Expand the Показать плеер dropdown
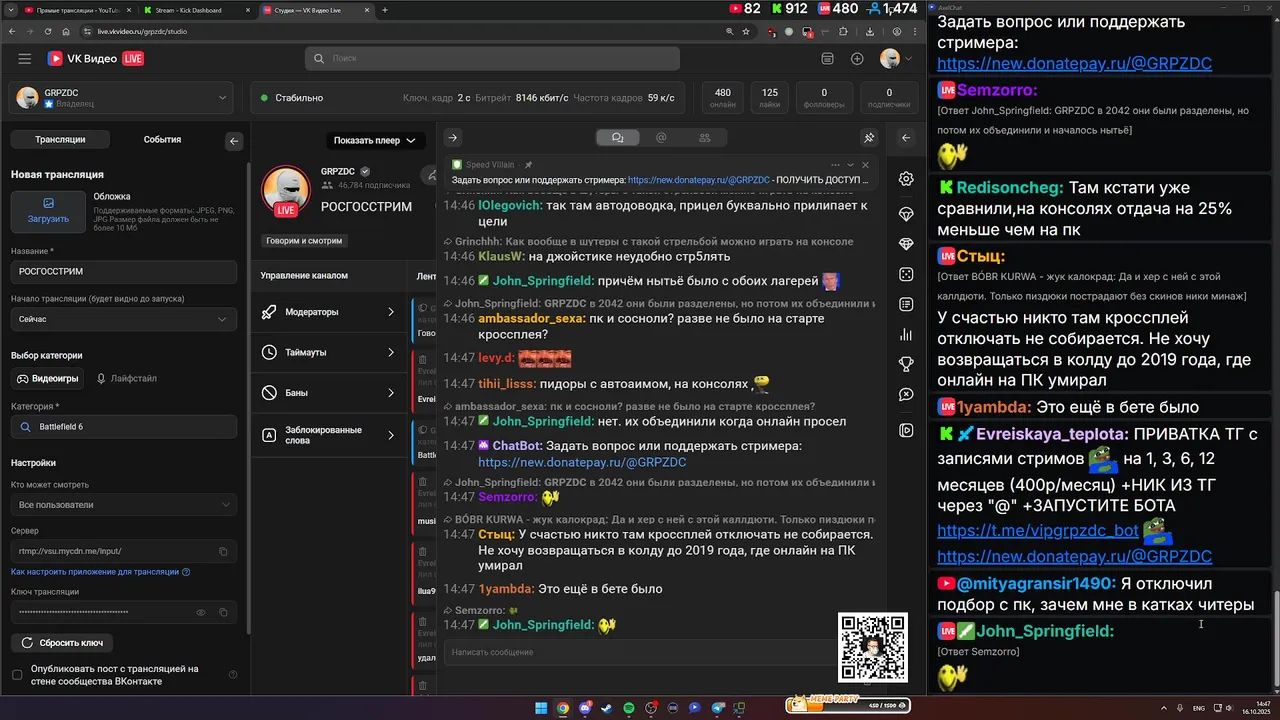The width and height of the screenshot is (1280, 720). (x=375, y=140)
